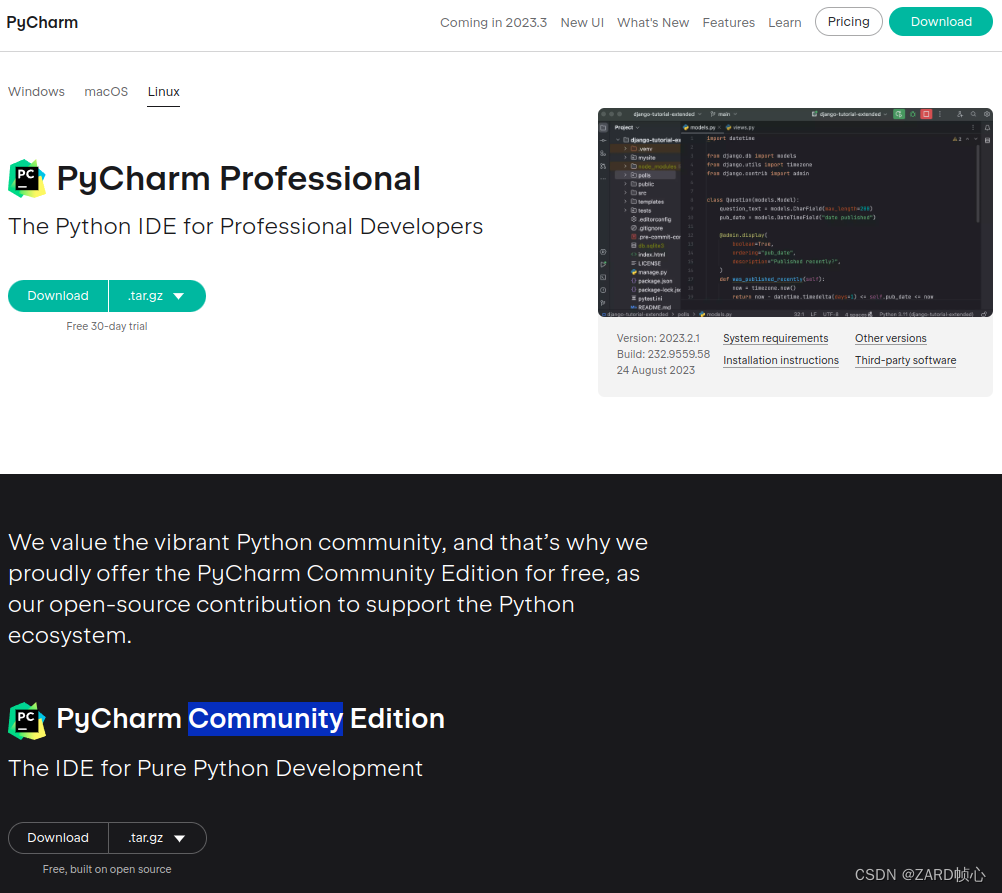Open the System requirements link

775,338
